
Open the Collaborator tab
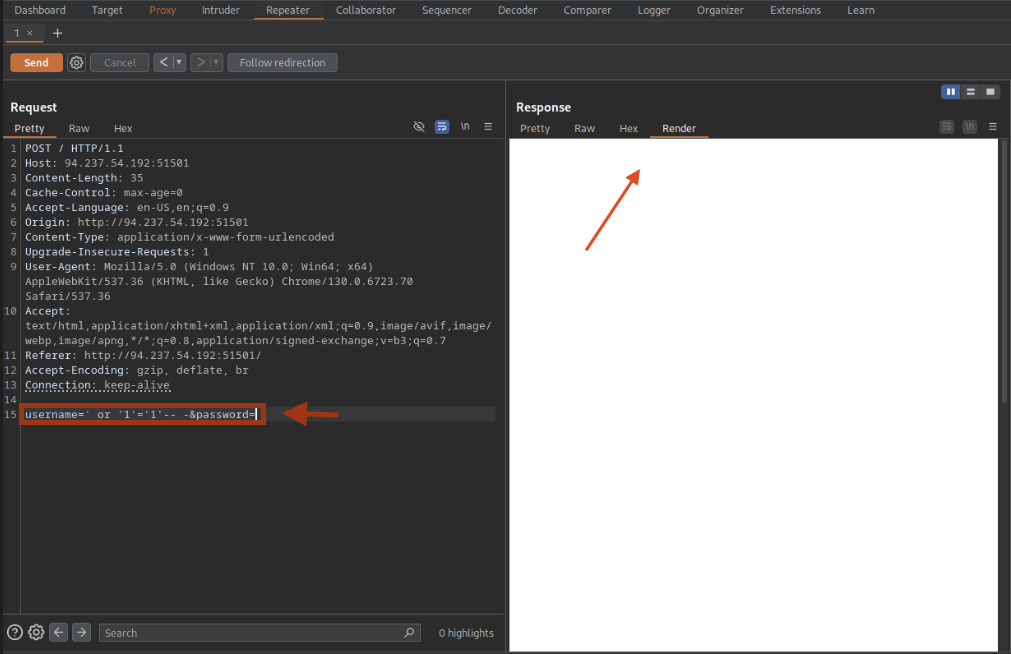(366, 10)
